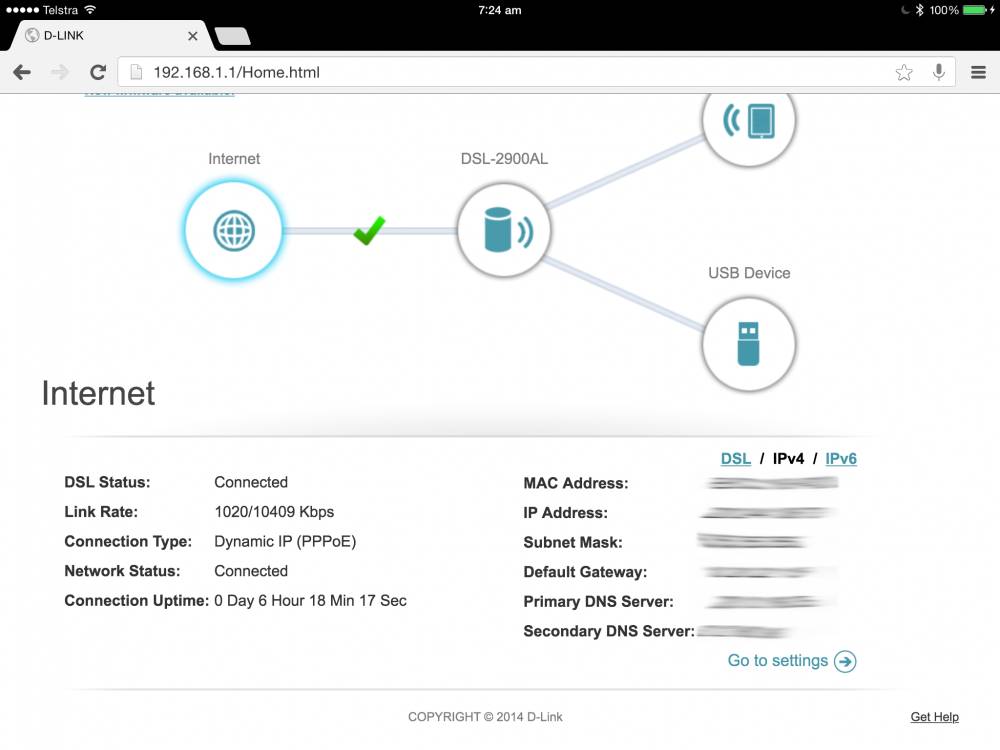Click the Default Gateway label

(x=585, y=572)
